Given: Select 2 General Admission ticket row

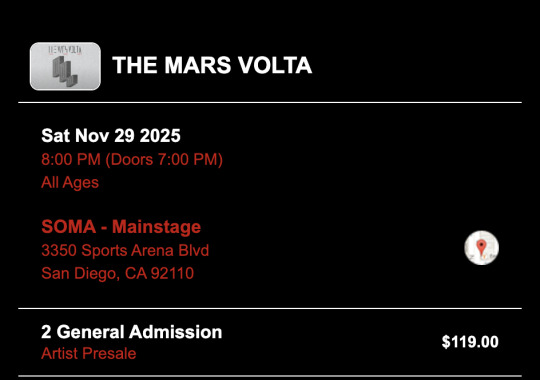Looking at the screenshot, I should click(270, 342).
